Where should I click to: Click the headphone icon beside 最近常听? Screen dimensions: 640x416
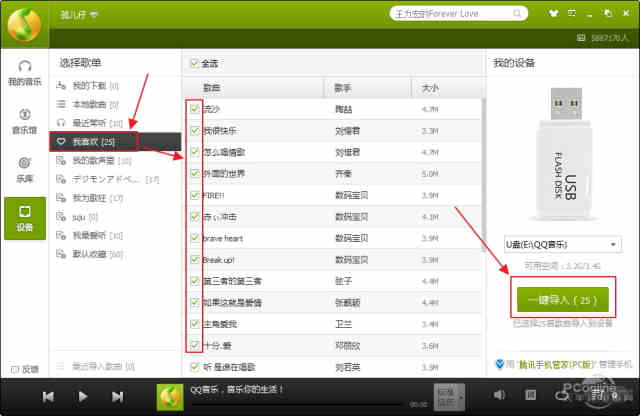point(61,122)
